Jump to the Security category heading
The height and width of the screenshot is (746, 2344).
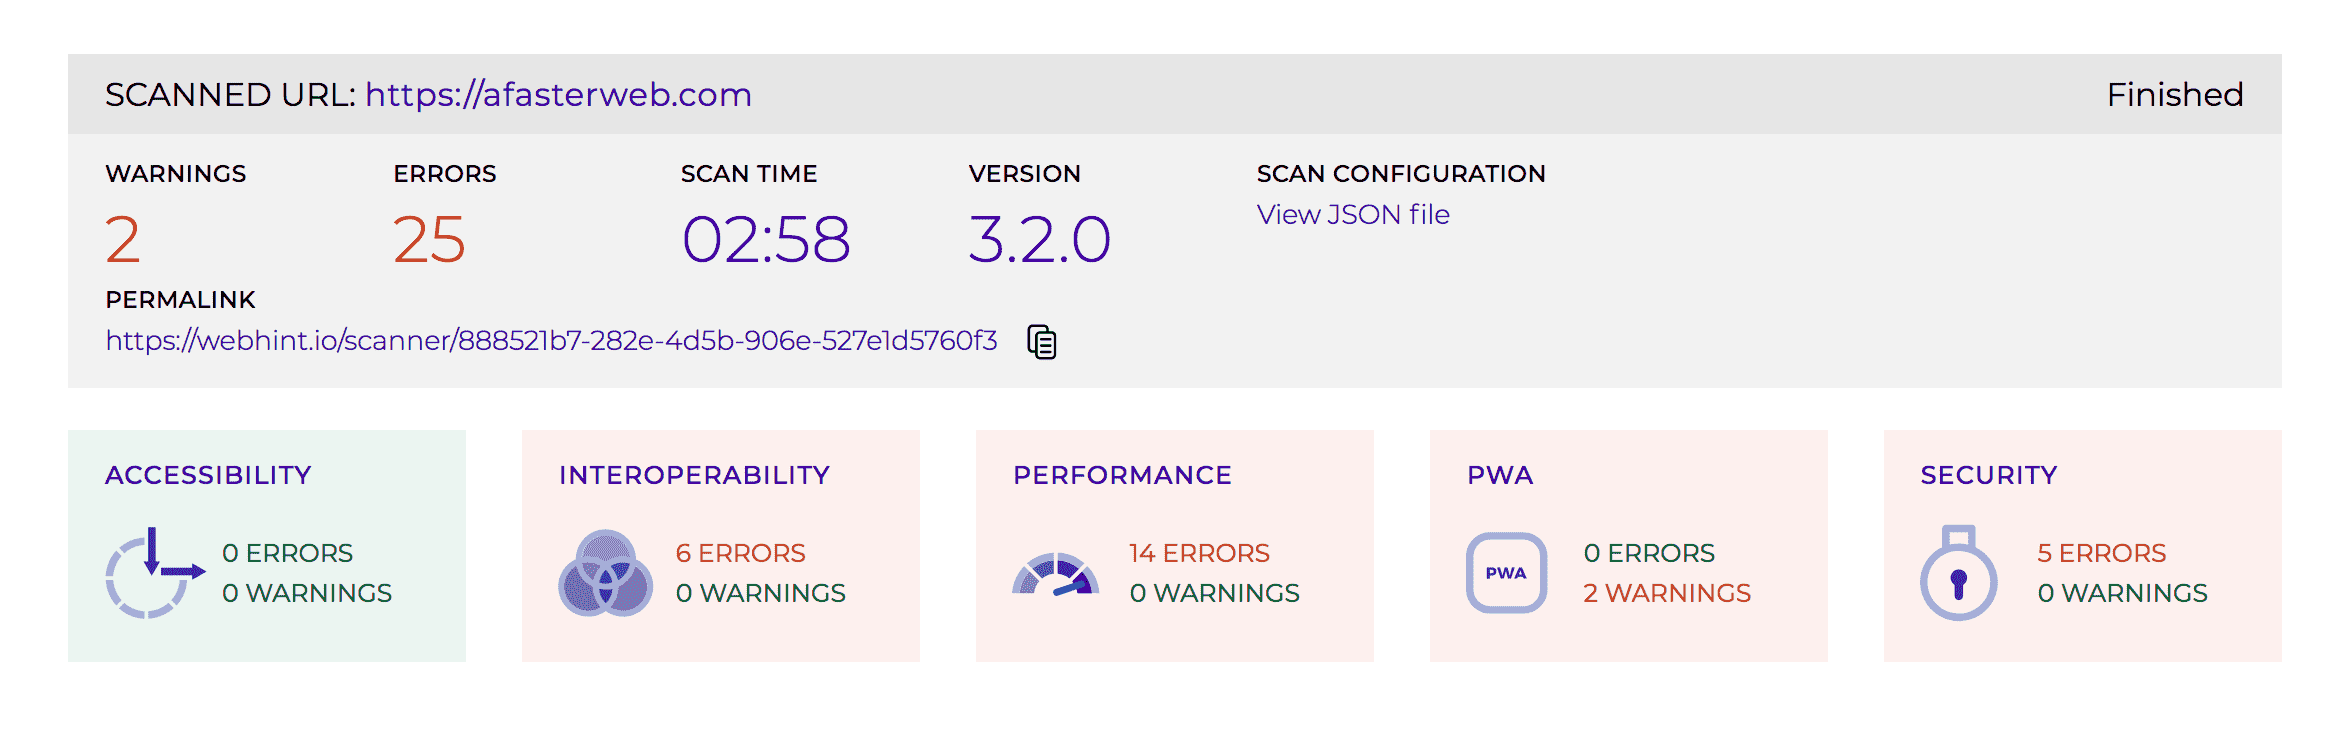tap(1988, 475)
